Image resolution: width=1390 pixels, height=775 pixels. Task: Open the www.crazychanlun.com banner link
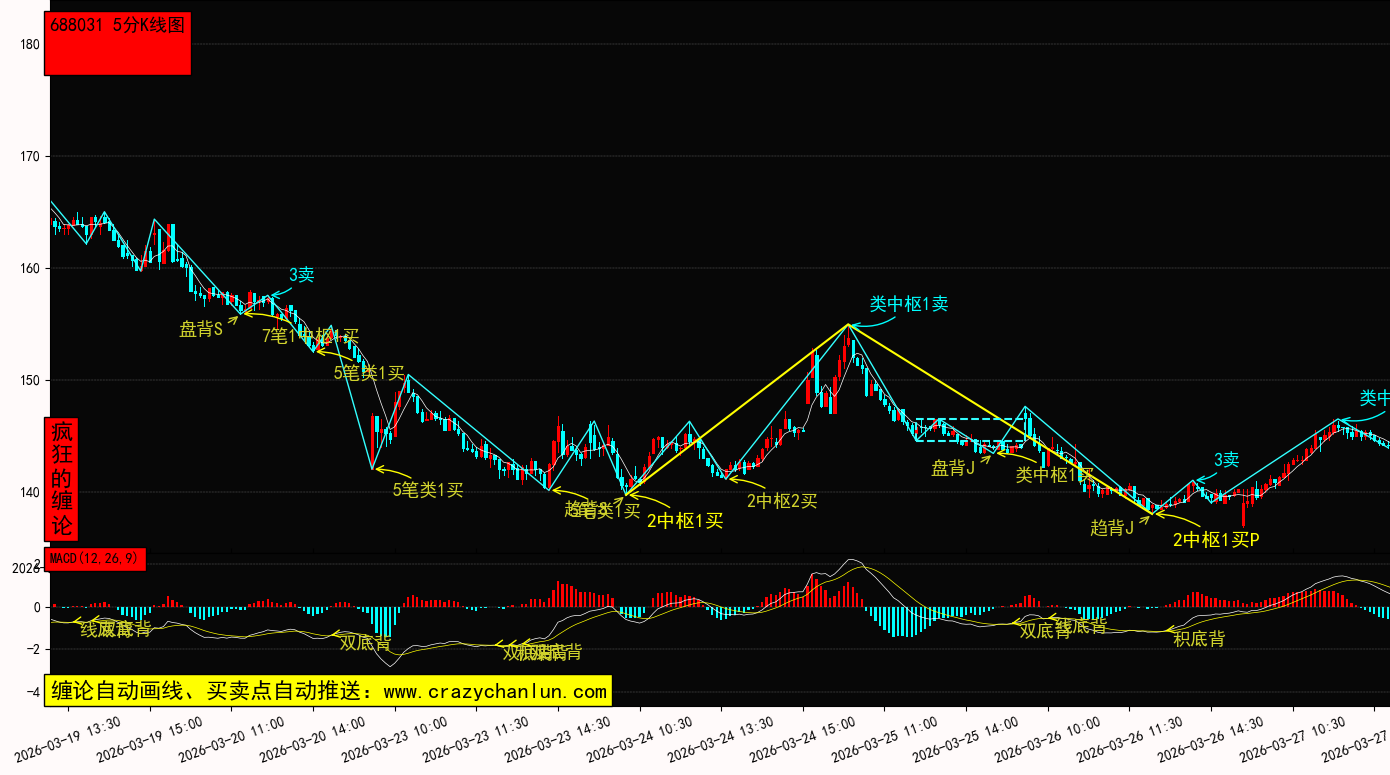(x=327, y=691)
